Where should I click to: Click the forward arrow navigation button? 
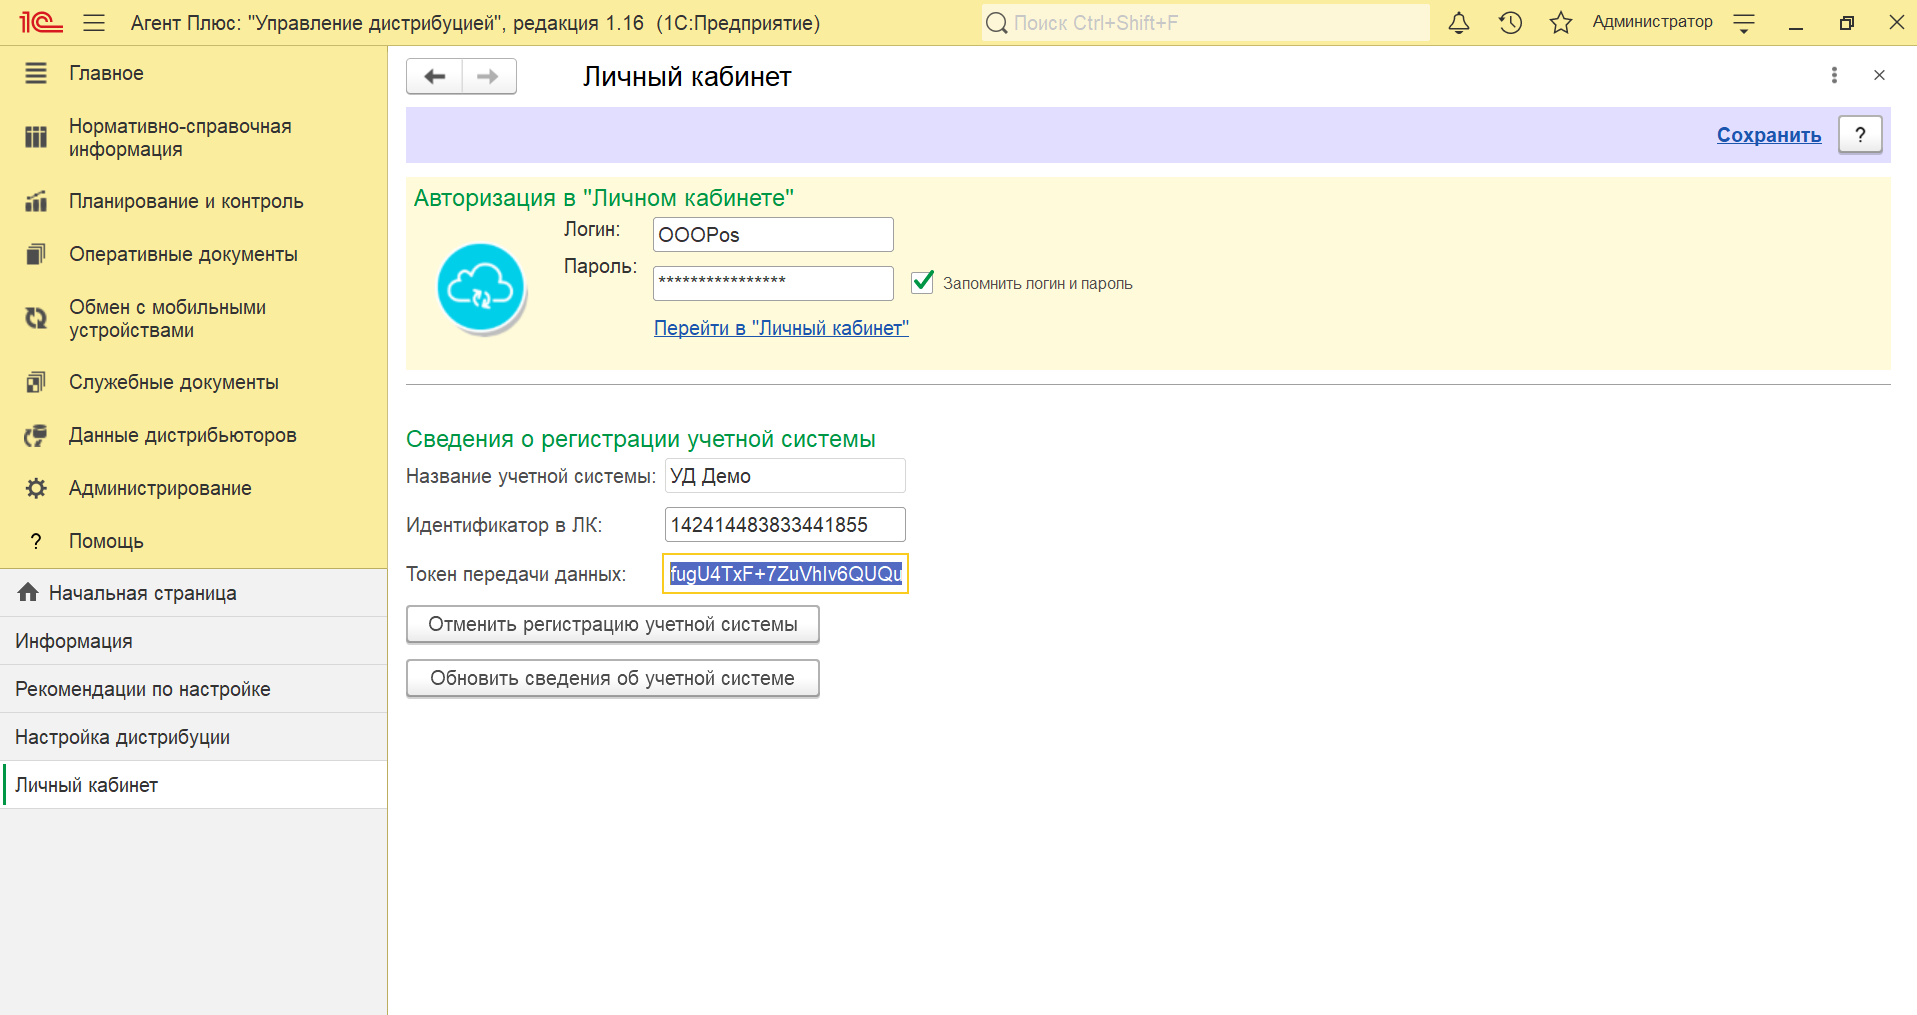point(488,77)
